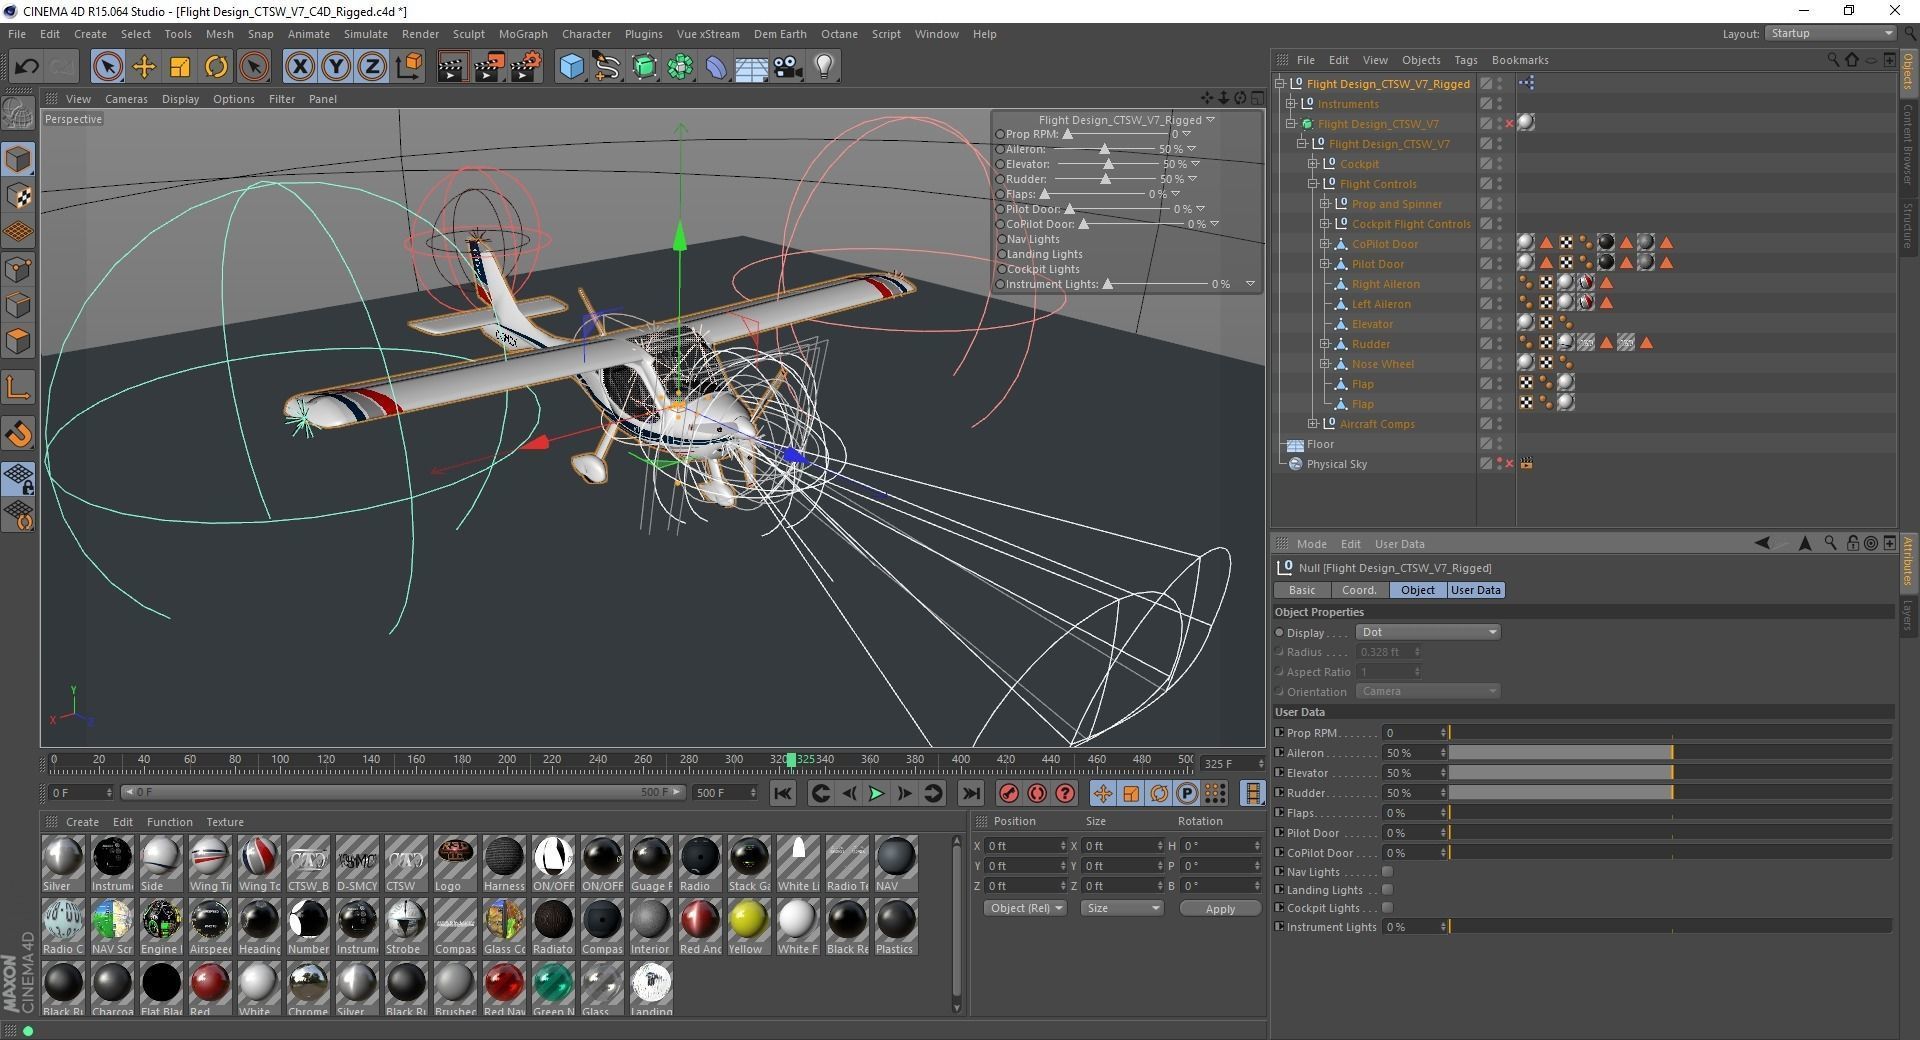
Task: Add a Cube primitive object
Action: click(571, 67)
